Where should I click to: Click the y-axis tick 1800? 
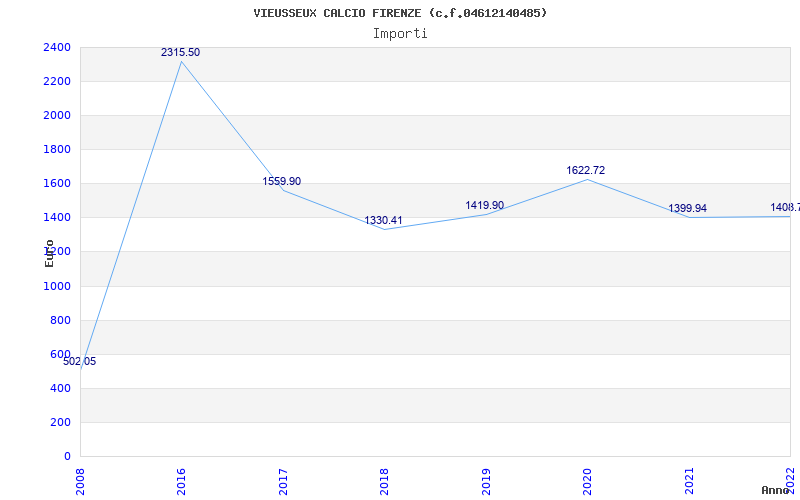pyautogui.click(x=57, y=149)
